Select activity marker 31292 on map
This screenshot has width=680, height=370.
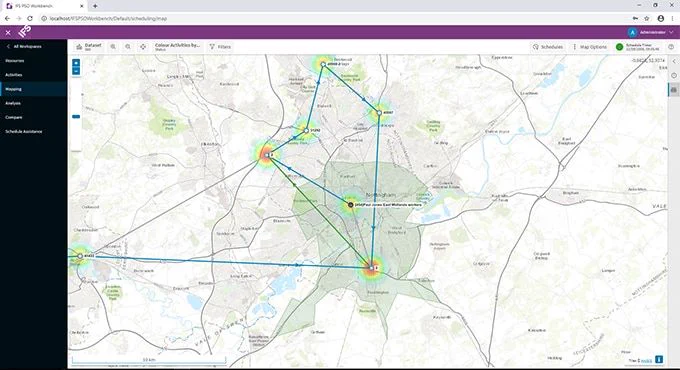pyautogui.click(x=306, y=131)
